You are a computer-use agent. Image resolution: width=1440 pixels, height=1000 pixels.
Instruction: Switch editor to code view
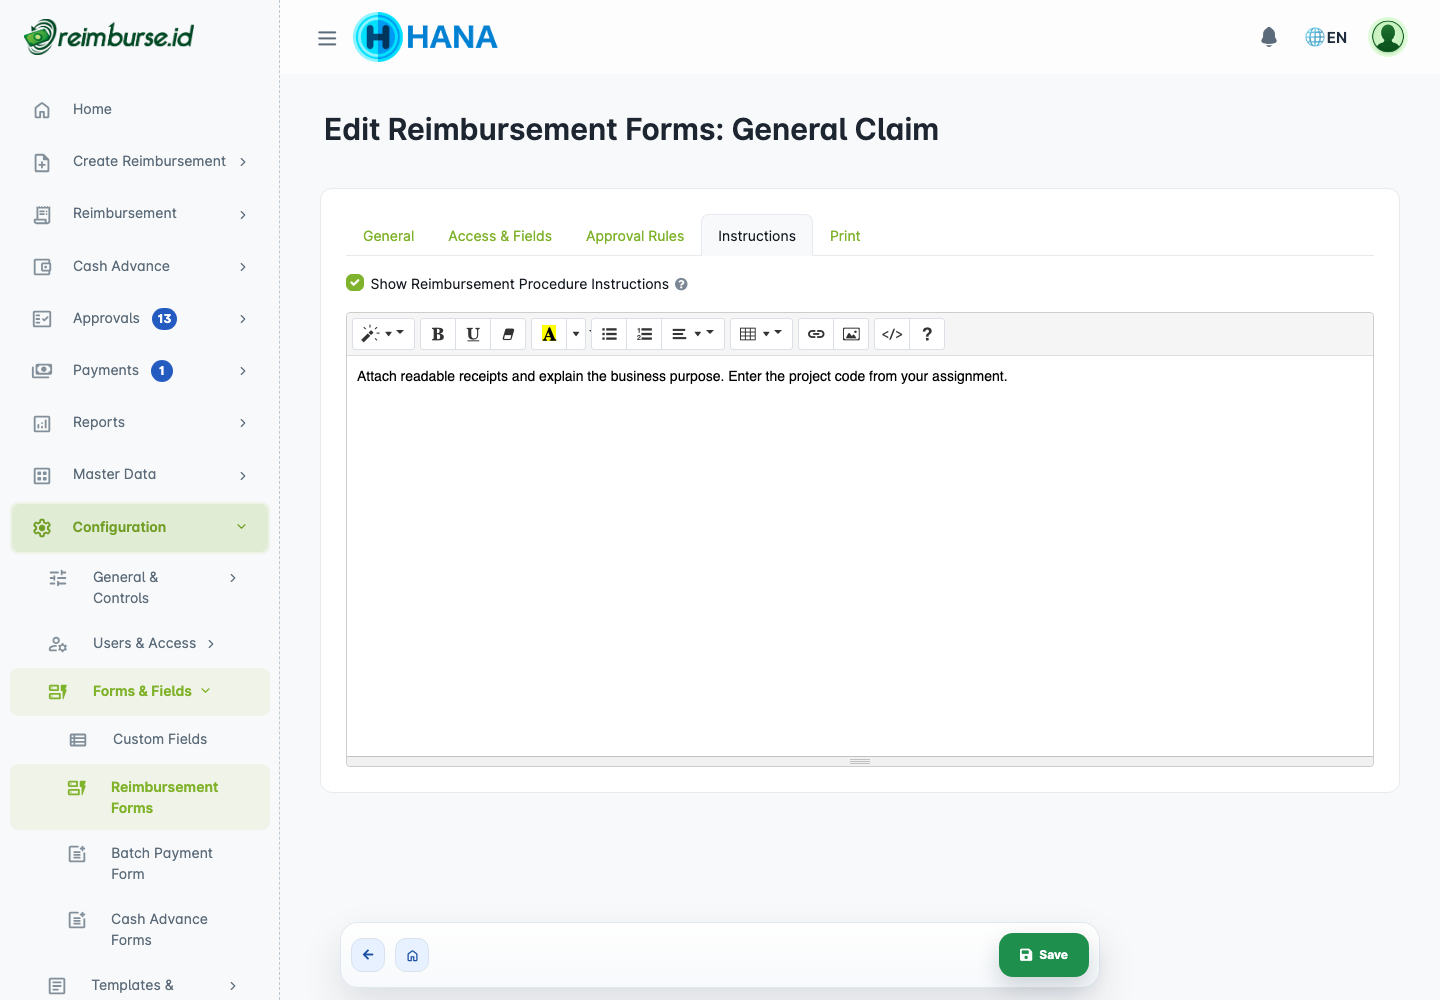[x=892, y=334]
